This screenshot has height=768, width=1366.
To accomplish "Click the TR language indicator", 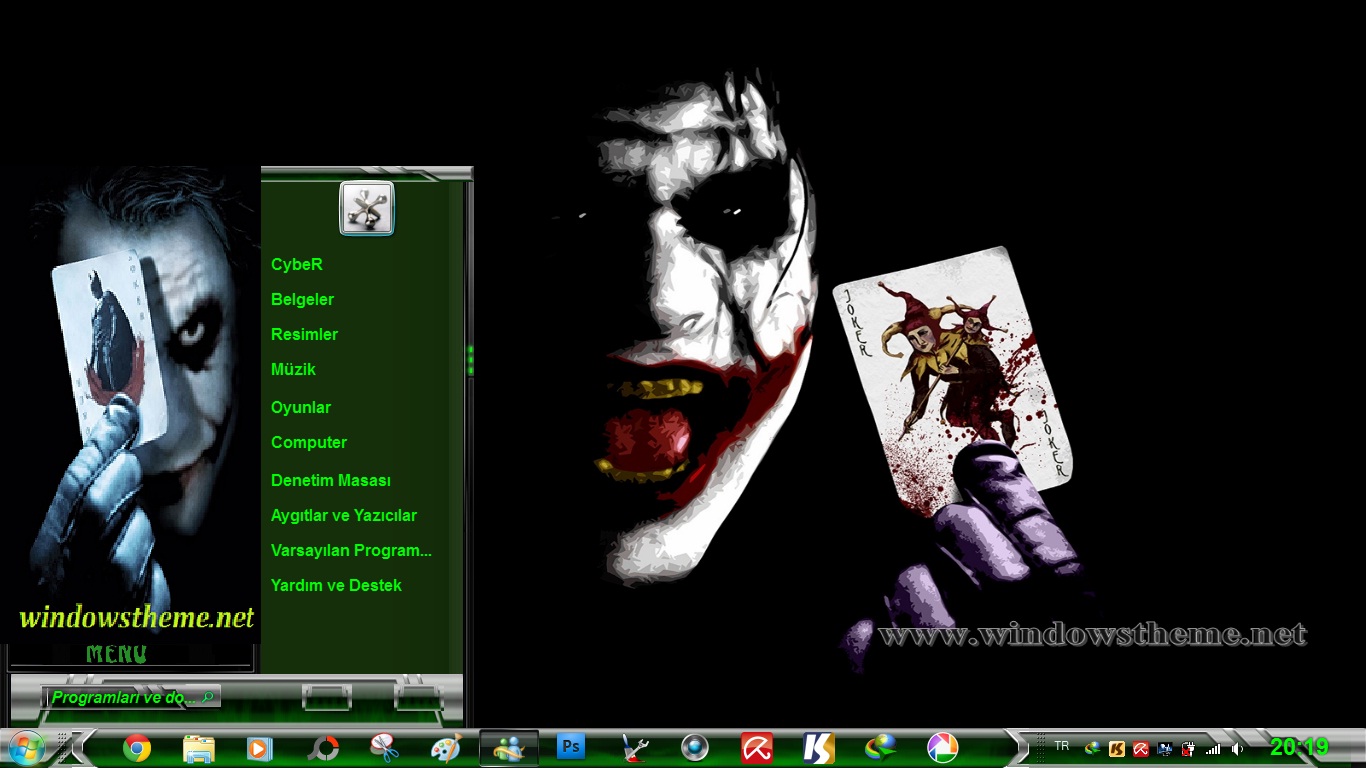I will coord(1062,746).
